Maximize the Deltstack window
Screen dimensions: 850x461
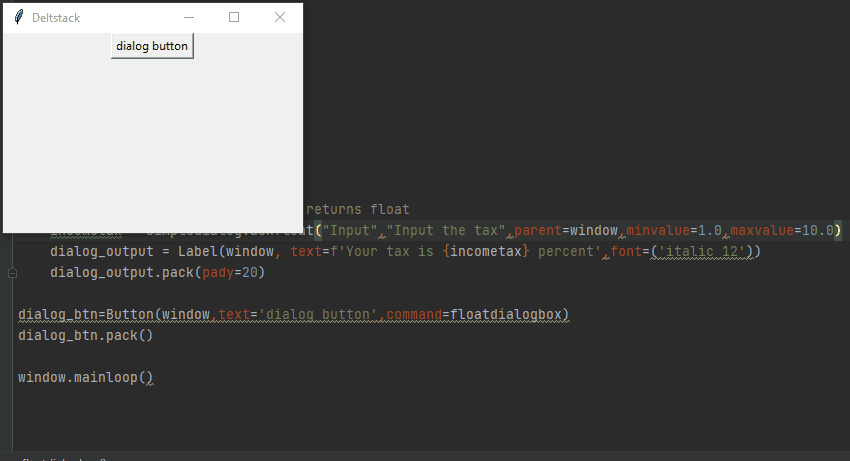coord(234,18)
